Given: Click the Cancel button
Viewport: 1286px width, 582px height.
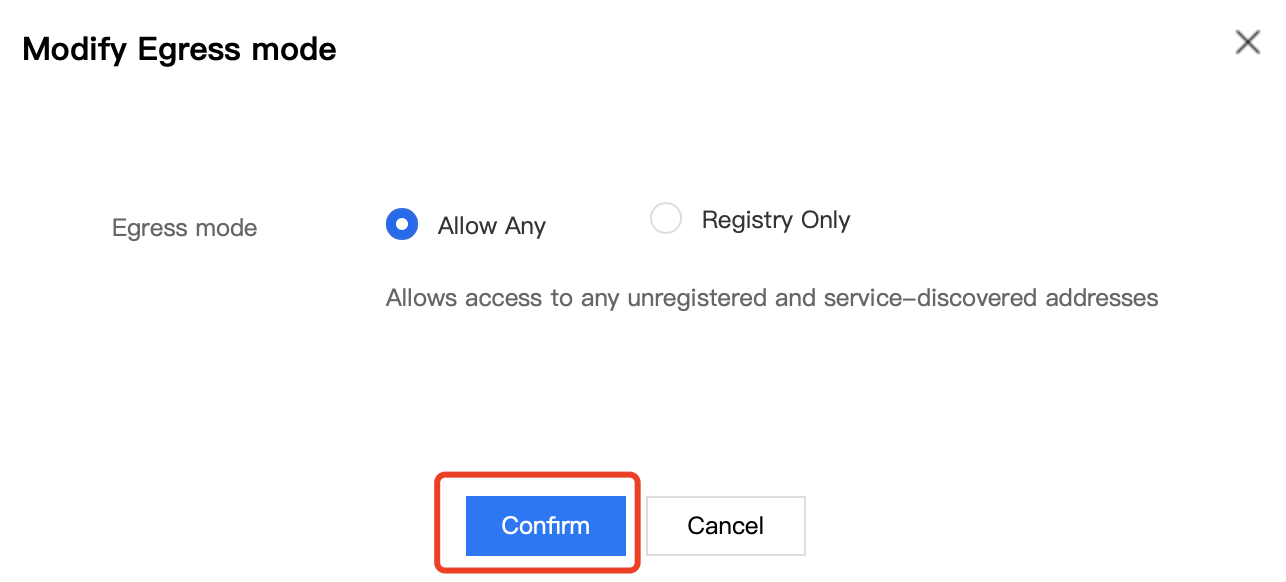Looking at the screenshot, I should (725, 526).
